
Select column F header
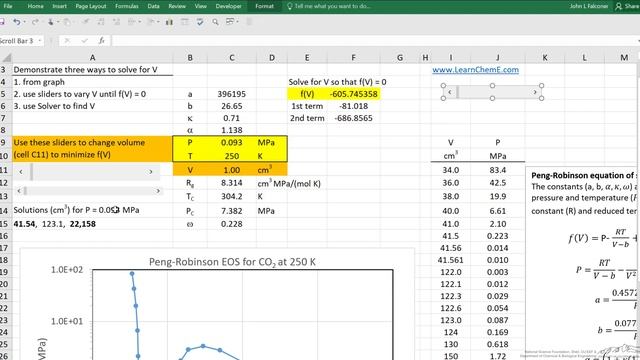point(353,58)
